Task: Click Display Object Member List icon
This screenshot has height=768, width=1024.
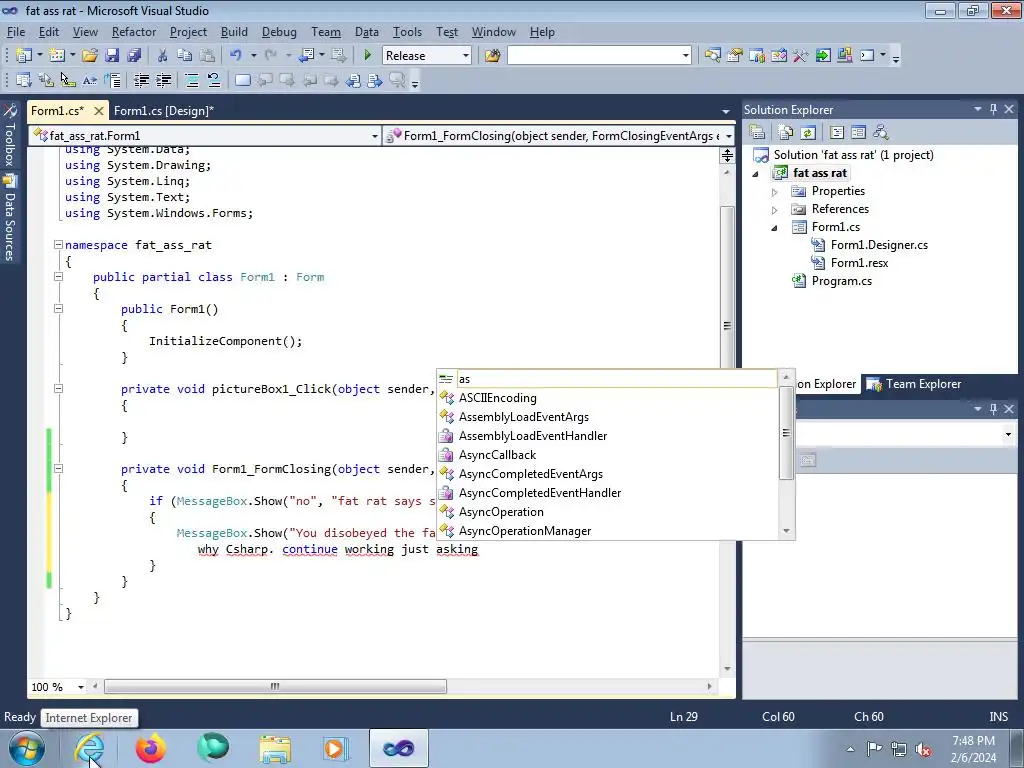Action: tap(24, 80)
